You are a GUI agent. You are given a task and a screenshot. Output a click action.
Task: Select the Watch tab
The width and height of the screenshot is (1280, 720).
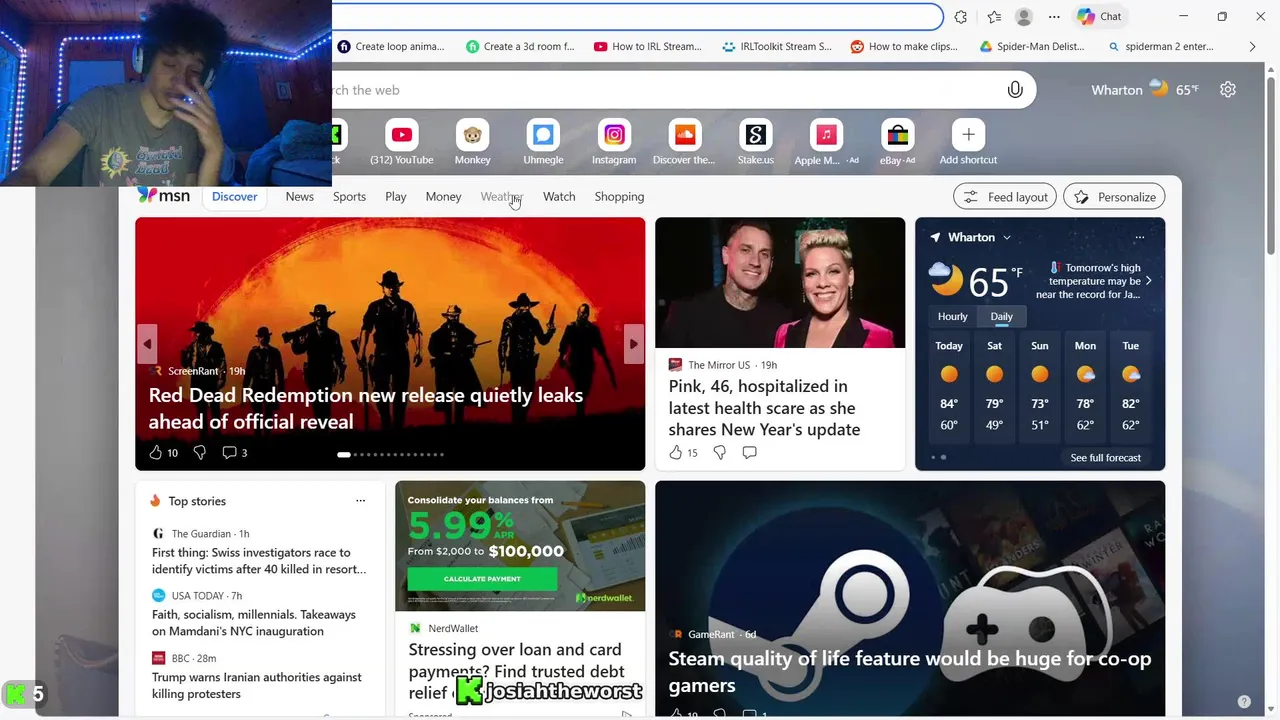pyautogui.click(x=559, y=197)
